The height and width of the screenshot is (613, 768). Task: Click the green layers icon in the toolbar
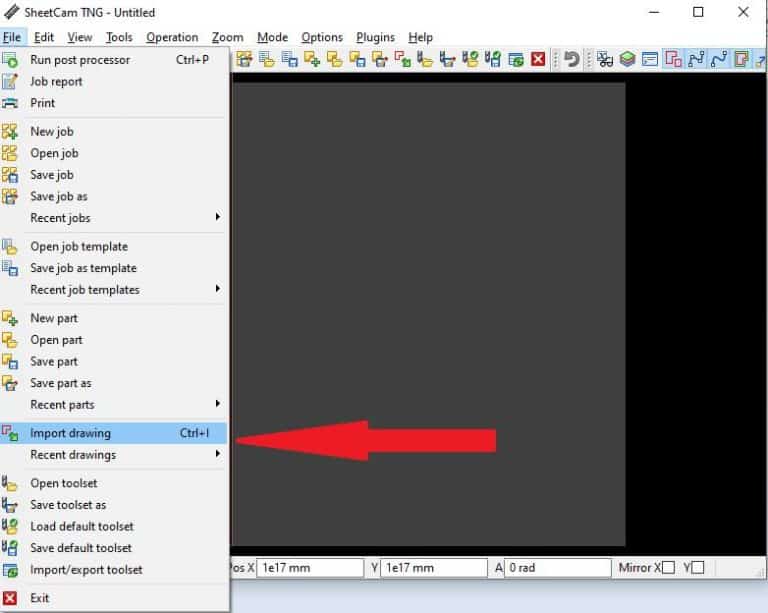click(627, 60)
